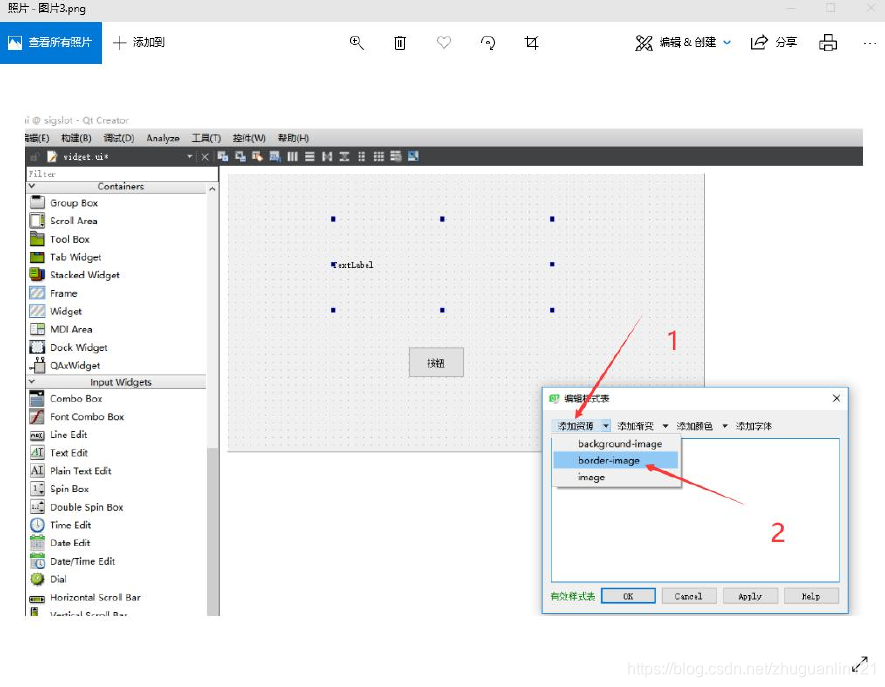The width and height of the screenshot is (885, 687).
Task: Select the Edit Widgets mode icon
Action: click(222, 156)
